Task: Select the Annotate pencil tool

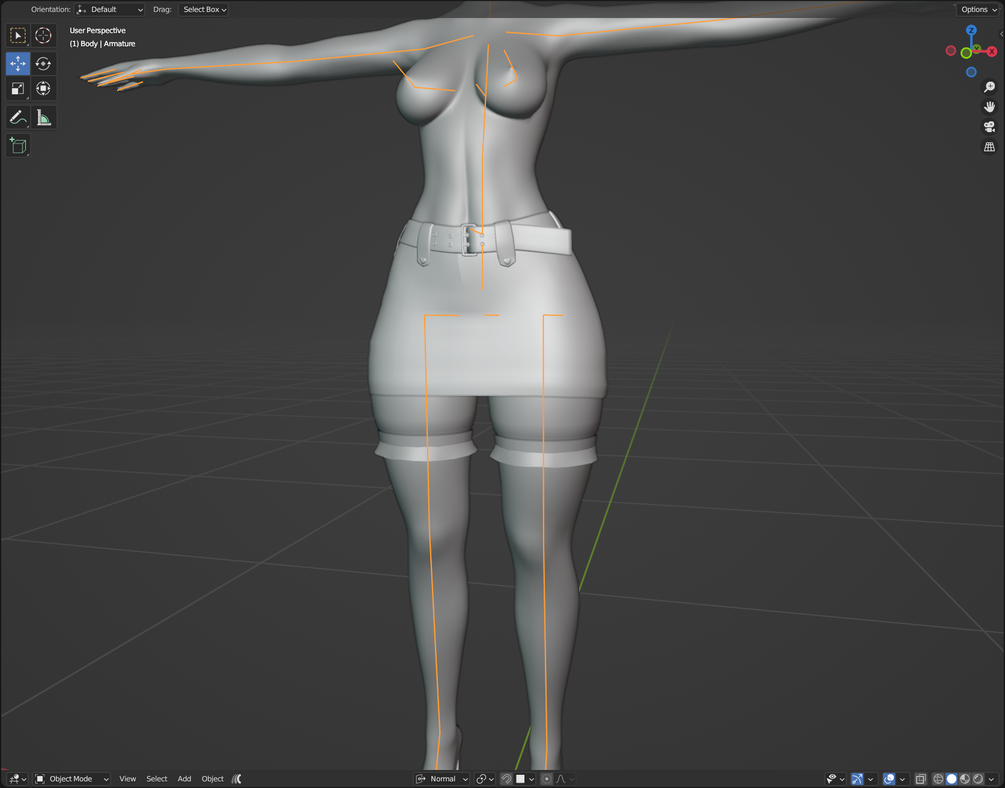Action: pos(18,117)
